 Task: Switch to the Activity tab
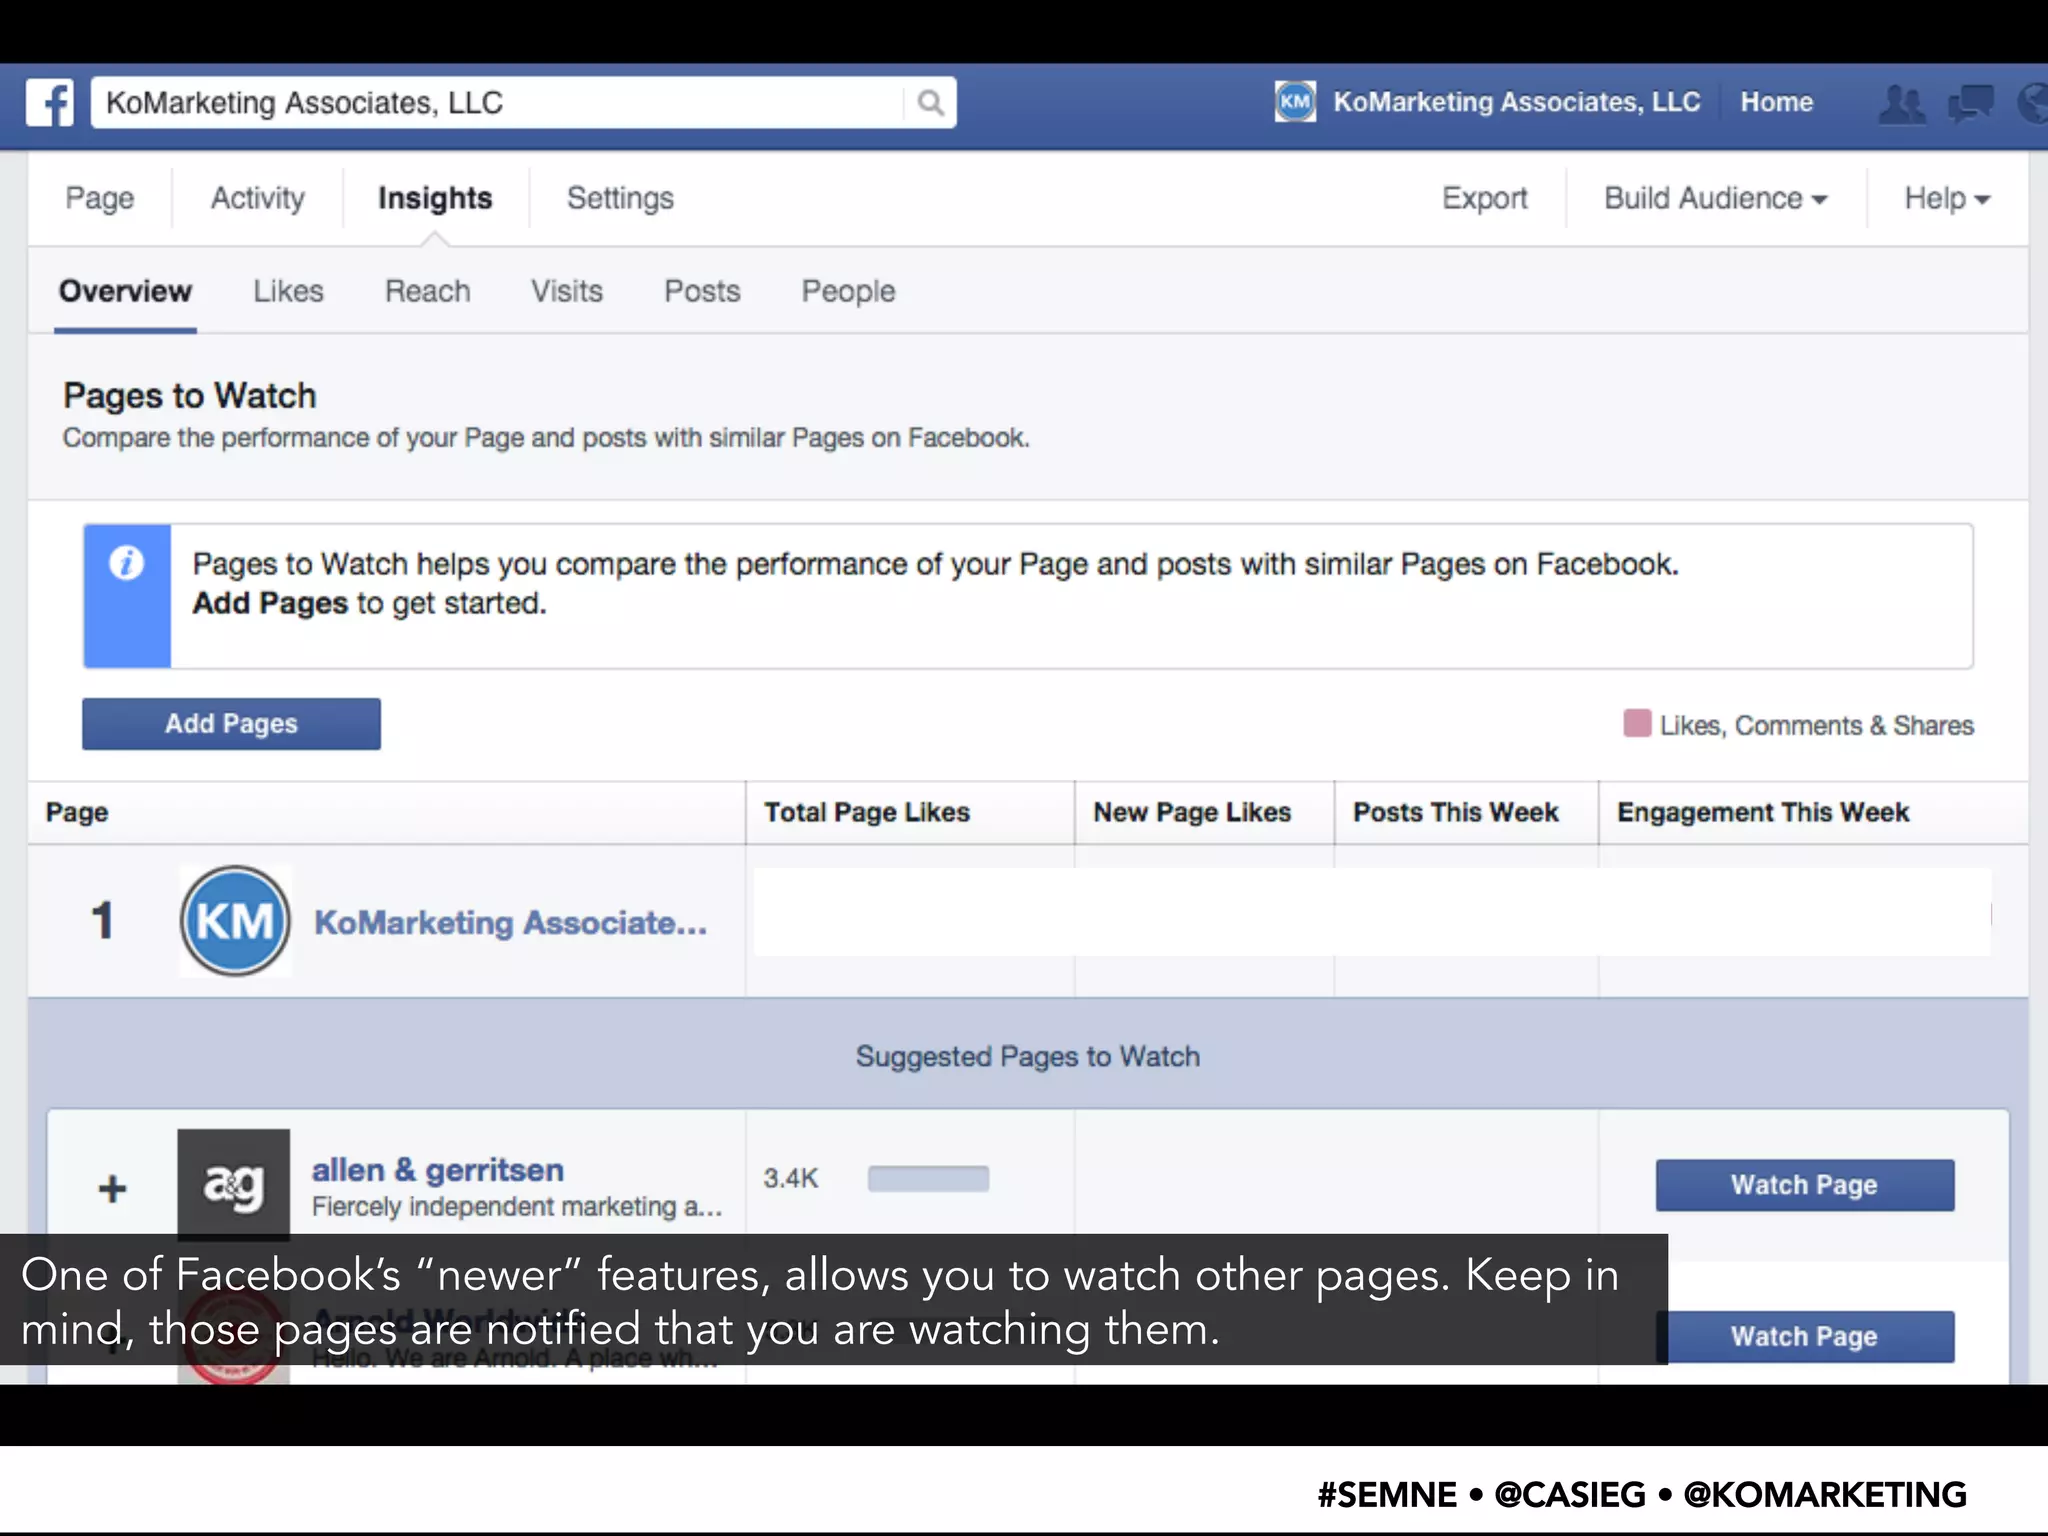(x=257, y=198)
